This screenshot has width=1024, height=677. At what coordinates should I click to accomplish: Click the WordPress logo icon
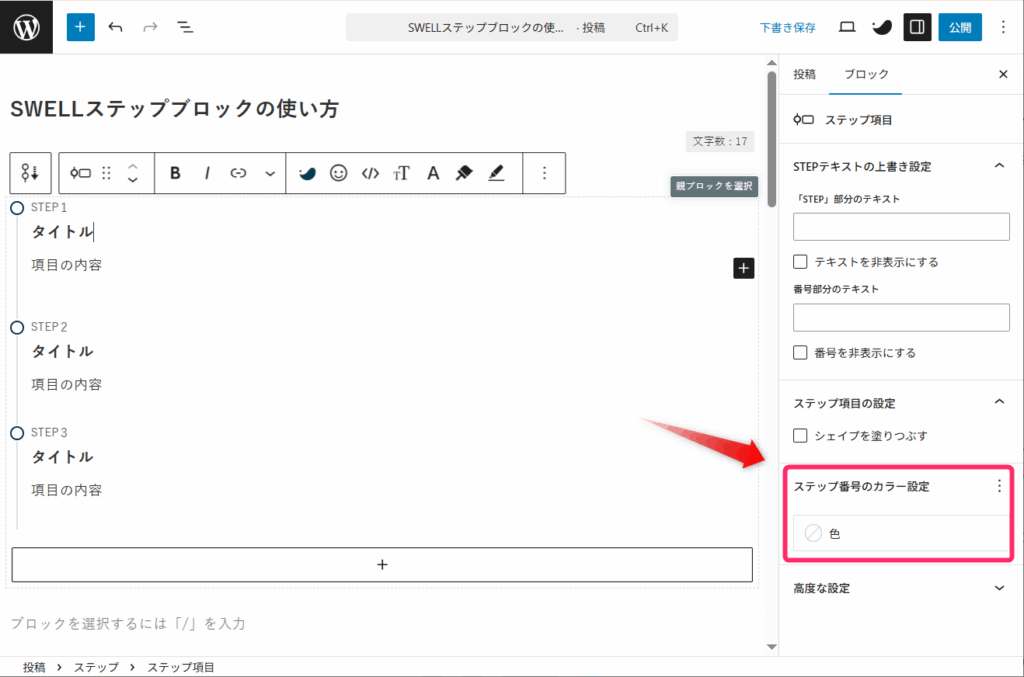point(26,27)
